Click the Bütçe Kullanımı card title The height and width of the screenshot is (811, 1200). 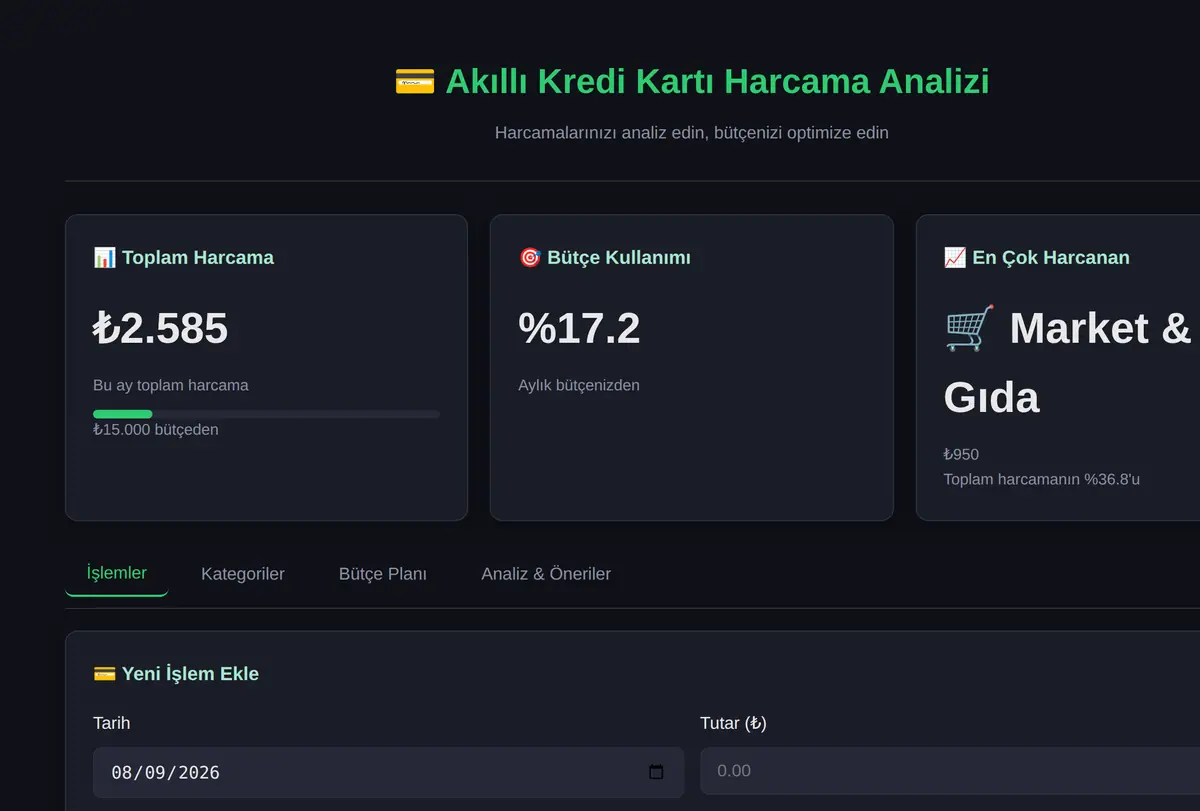pyautogui.click(x=619, y=258)
